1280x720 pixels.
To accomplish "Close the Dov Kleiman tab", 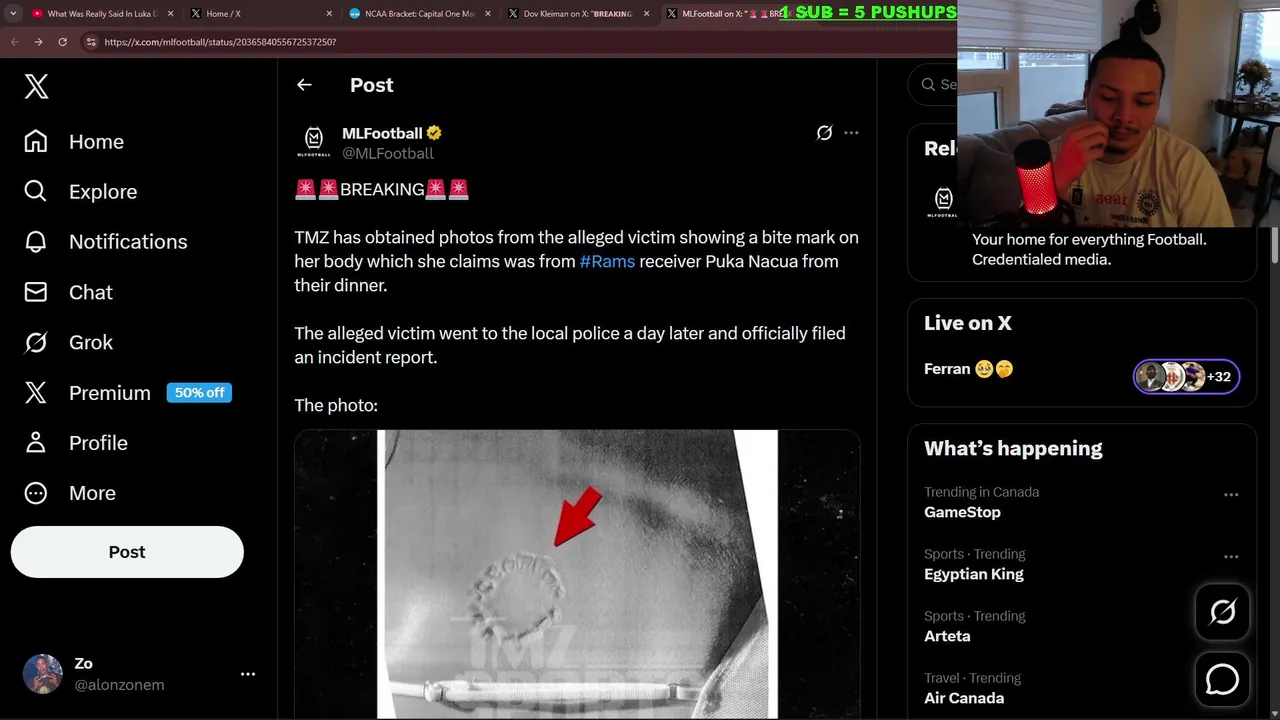I will pyautogui.click(x=646, y=14).
